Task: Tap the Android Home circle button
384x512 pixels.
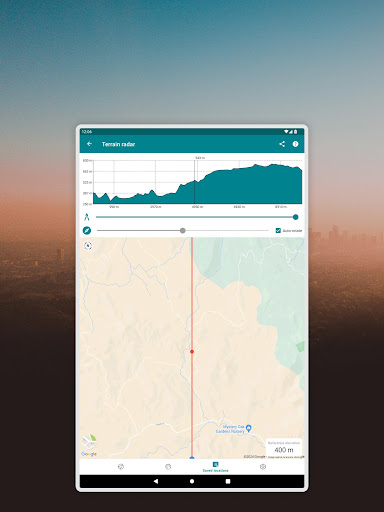Action: [192, 481]
